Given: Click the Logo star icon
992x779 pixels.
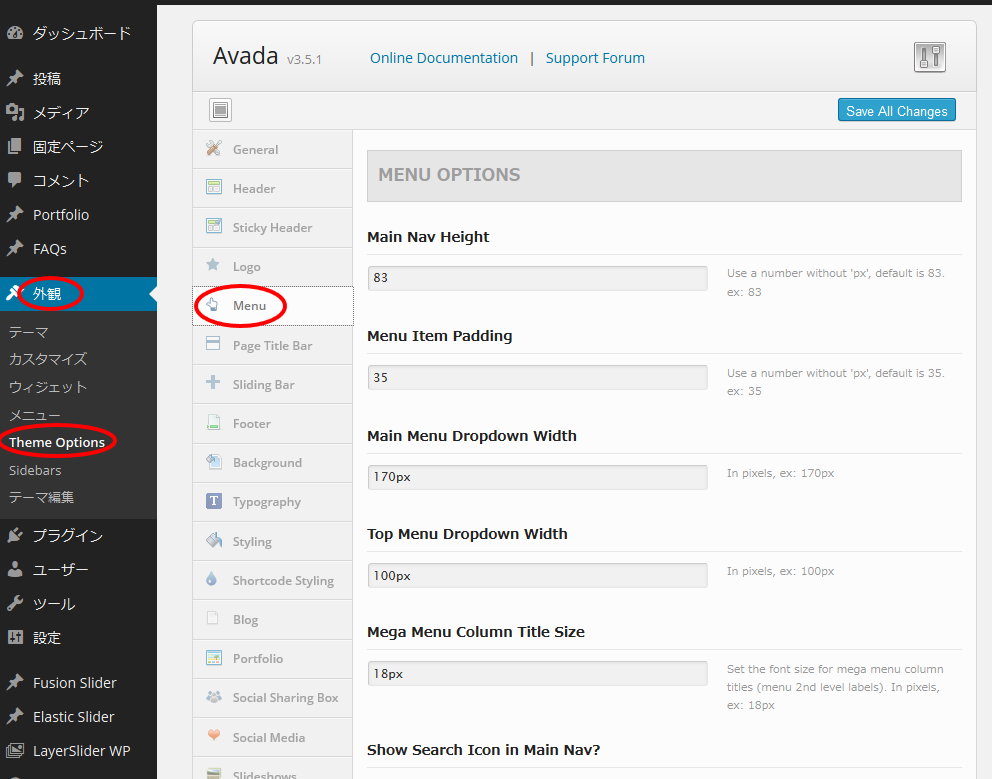Looking at the screenshot, I should point(213,266).
